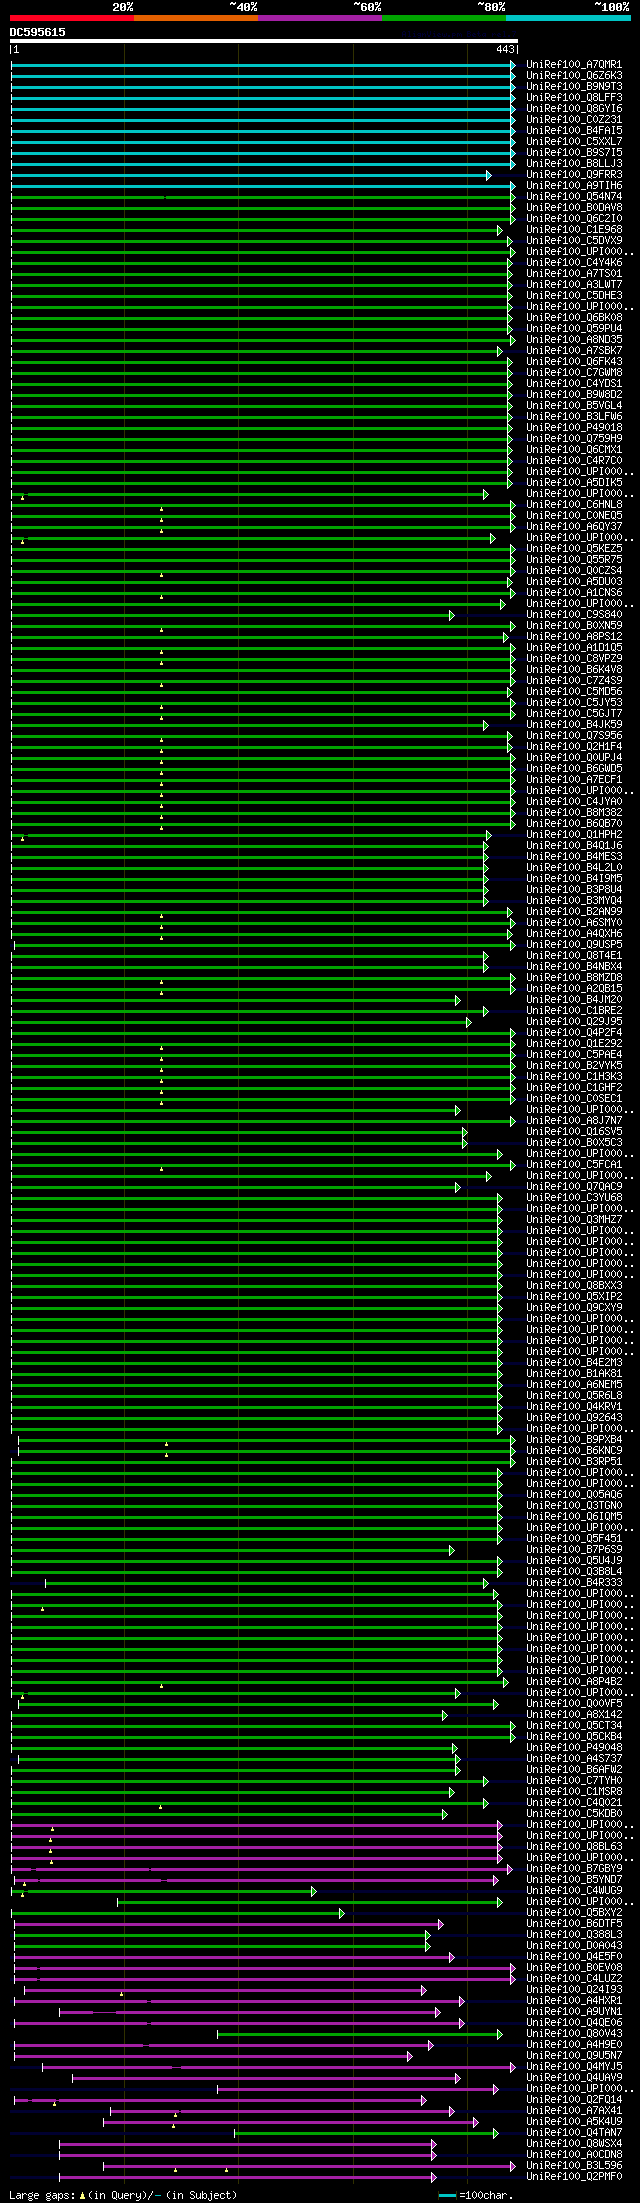Select label UniRef100_Q1E292

[x=574, y=1044]
